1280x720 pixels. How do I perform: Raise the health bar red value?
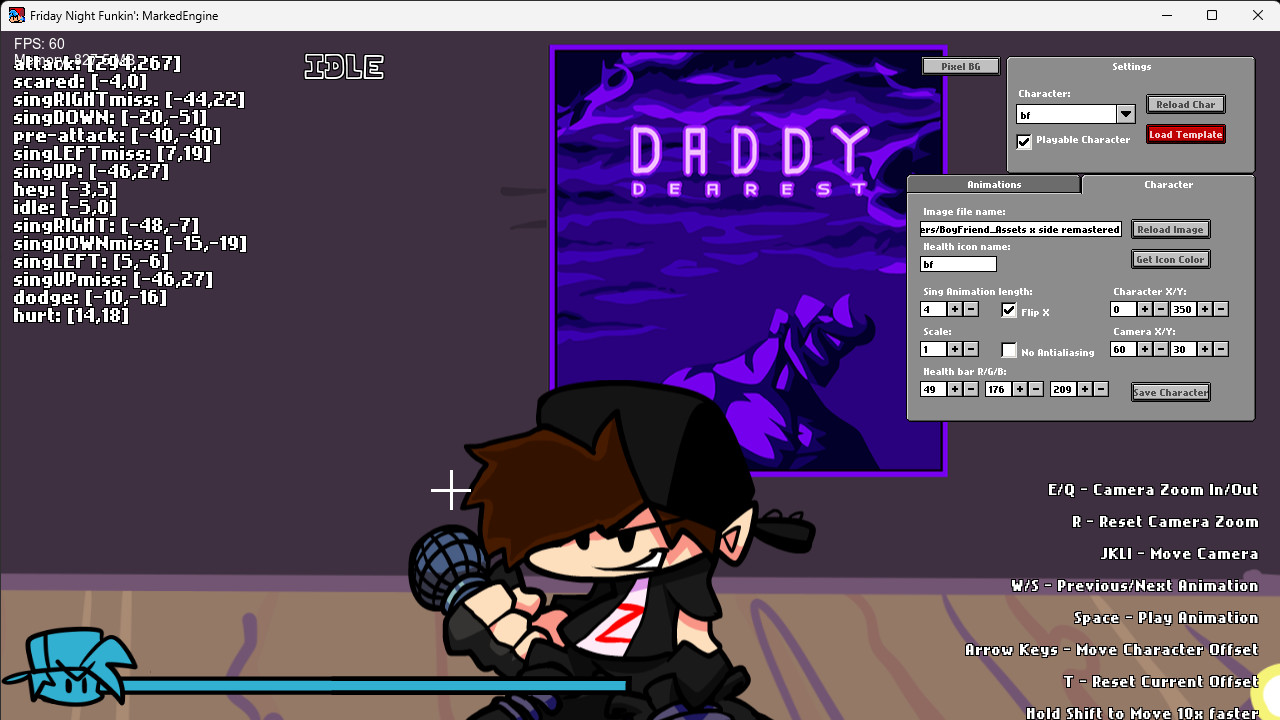tap(955, 390)
